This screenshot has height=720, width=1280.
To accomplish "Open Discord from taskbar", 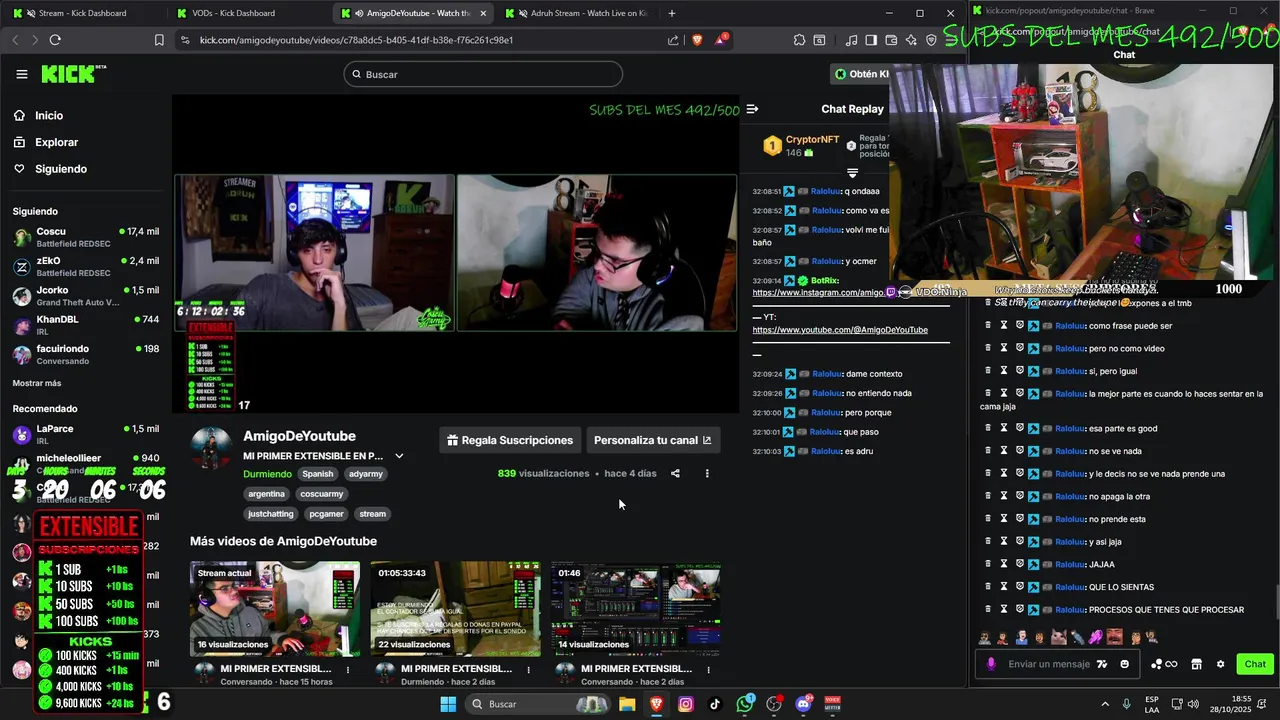I will (804, 704).
